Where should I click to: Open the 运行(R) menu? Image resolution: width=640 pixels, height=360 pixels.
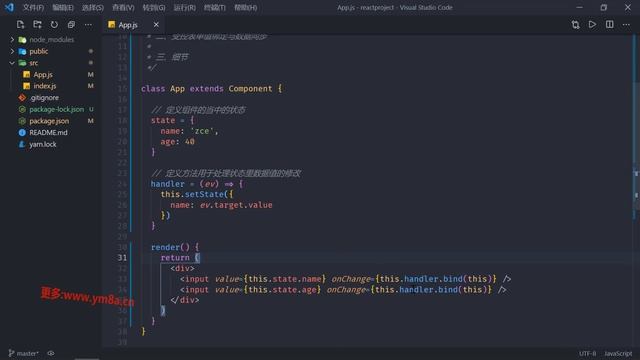coord(184,7)
